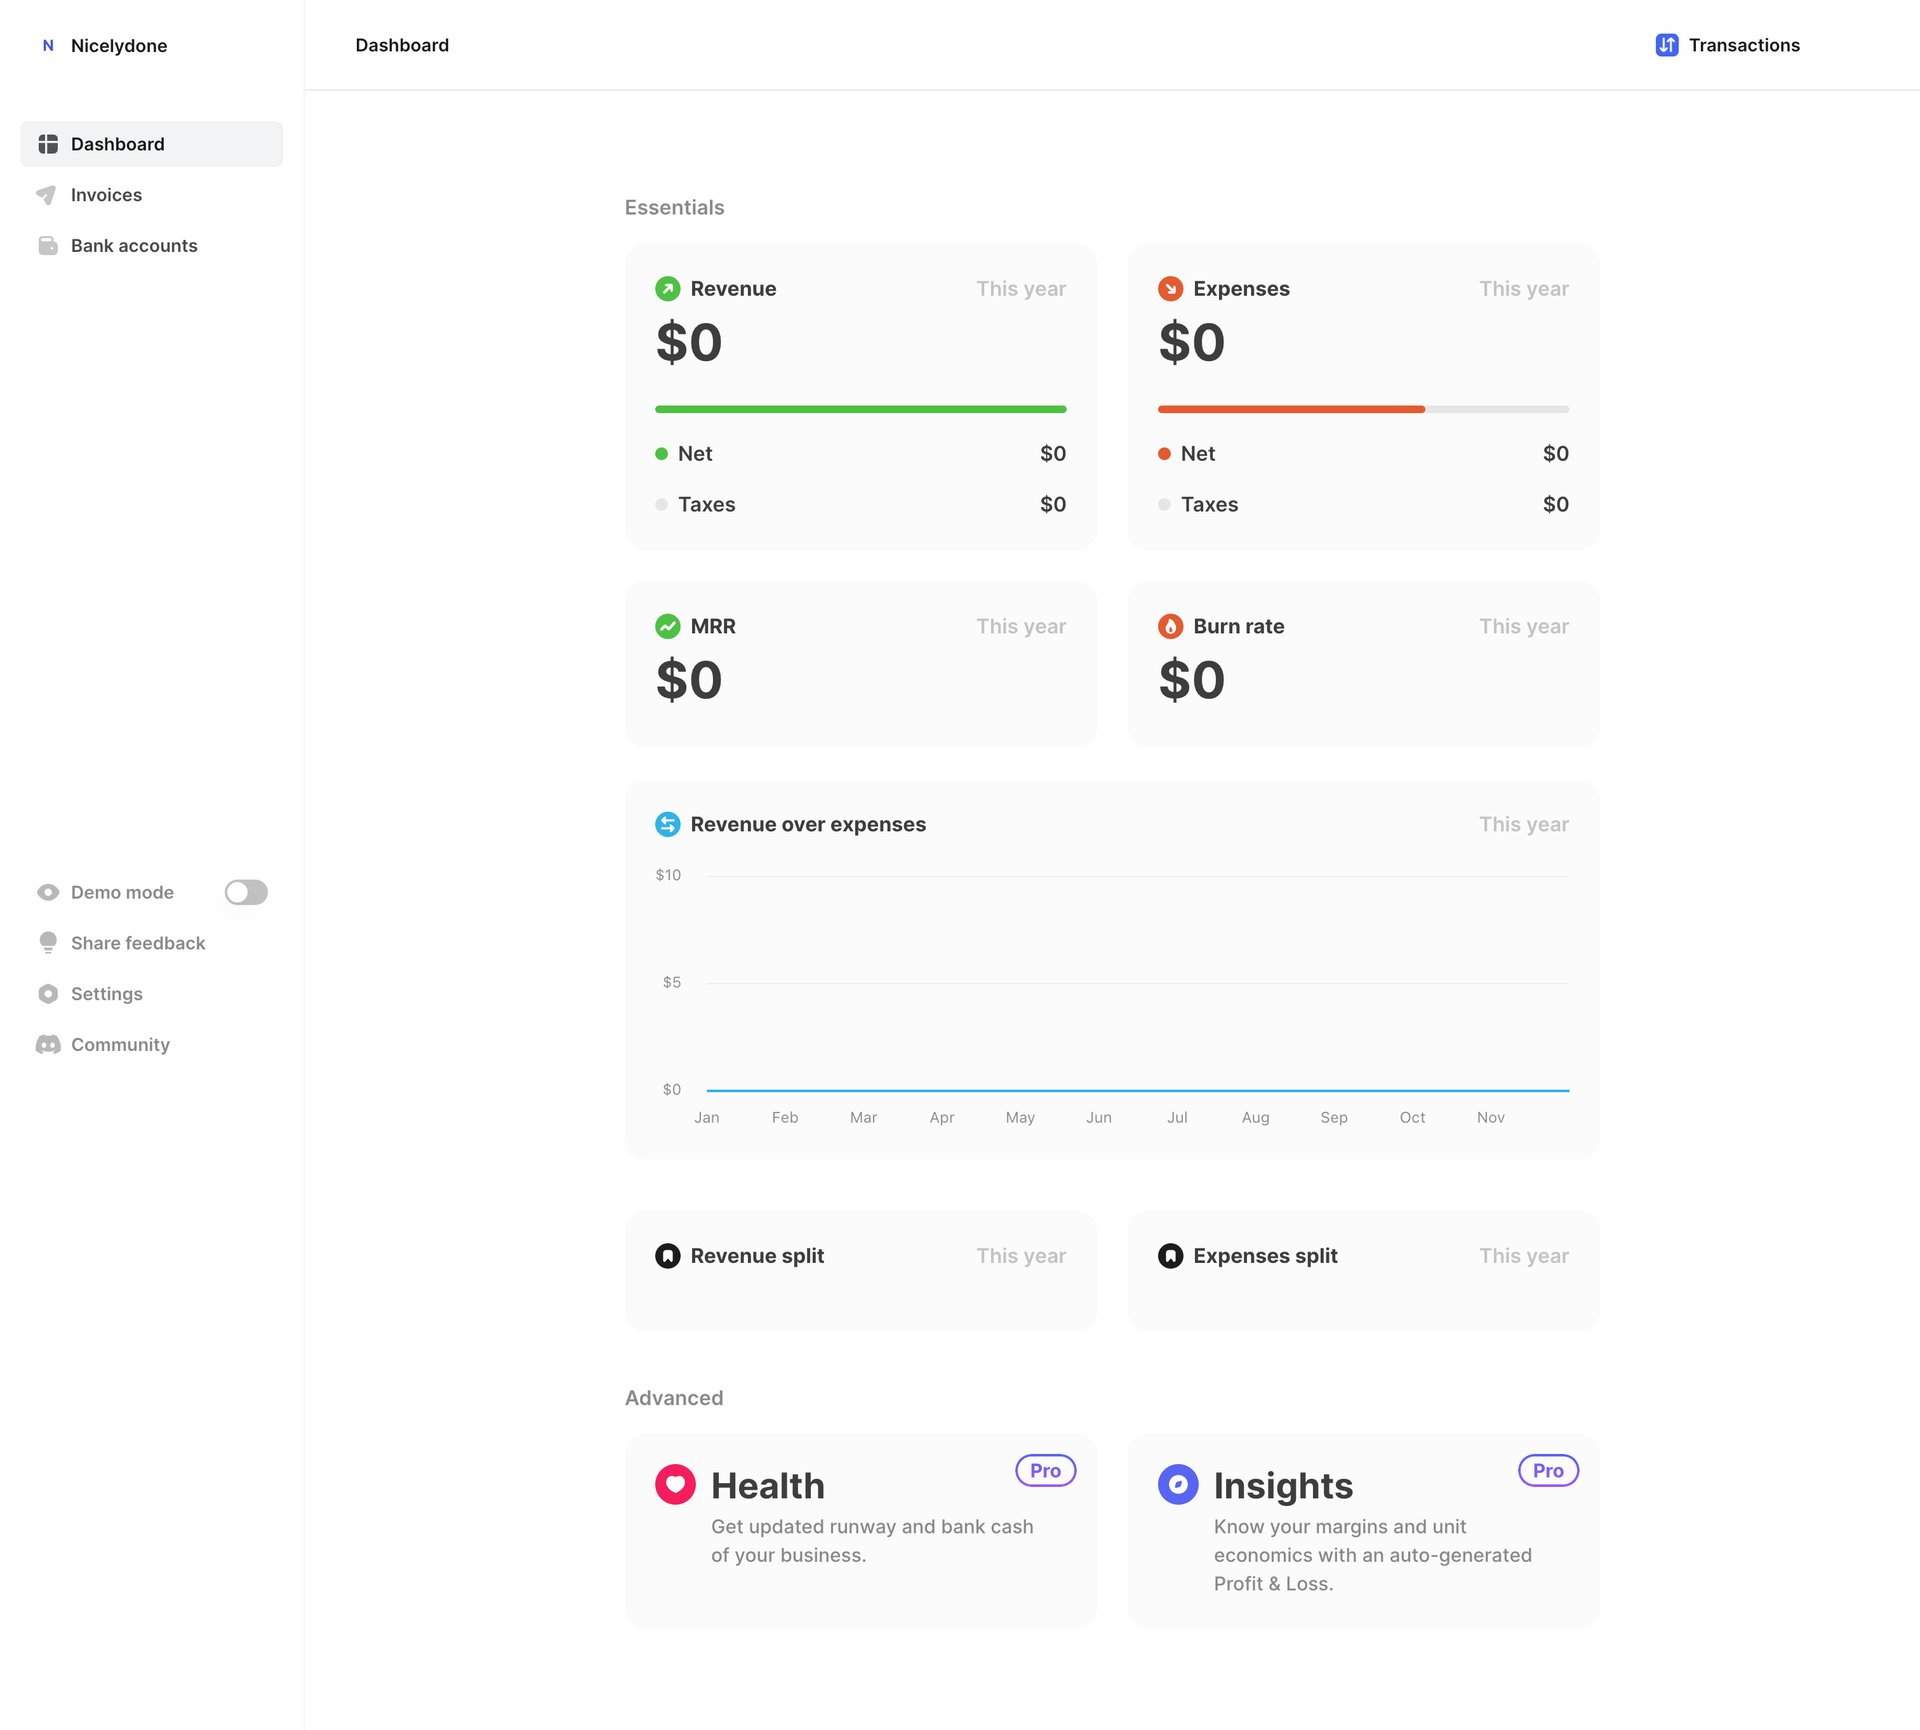Open the Burn rate This year selector
This screenshot has height=1730, width=1920.
tap(1523, 626)
